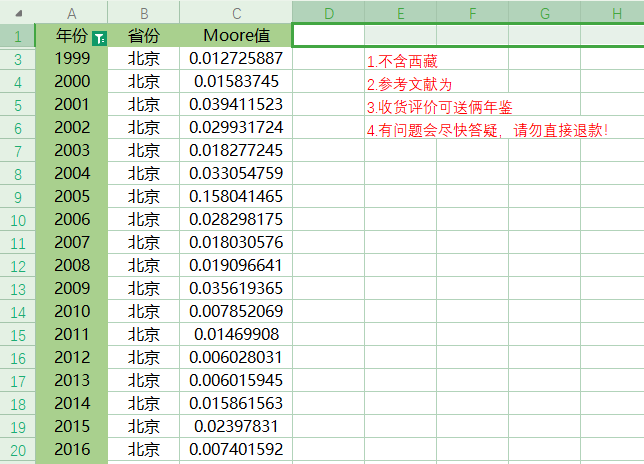Click the note '3.收货评价可送俩年鉴'

coord(439,108)
